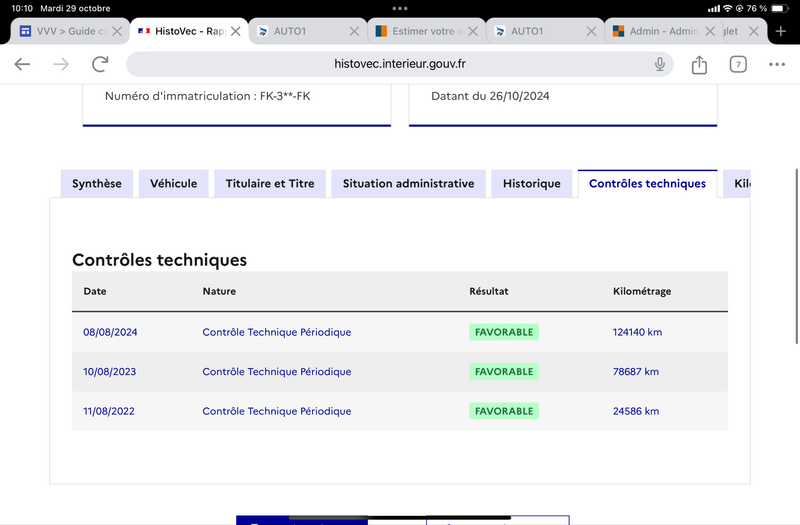800x525 pixels.
Task: Click the date 08/08/2024
Action: coord(110,332)
